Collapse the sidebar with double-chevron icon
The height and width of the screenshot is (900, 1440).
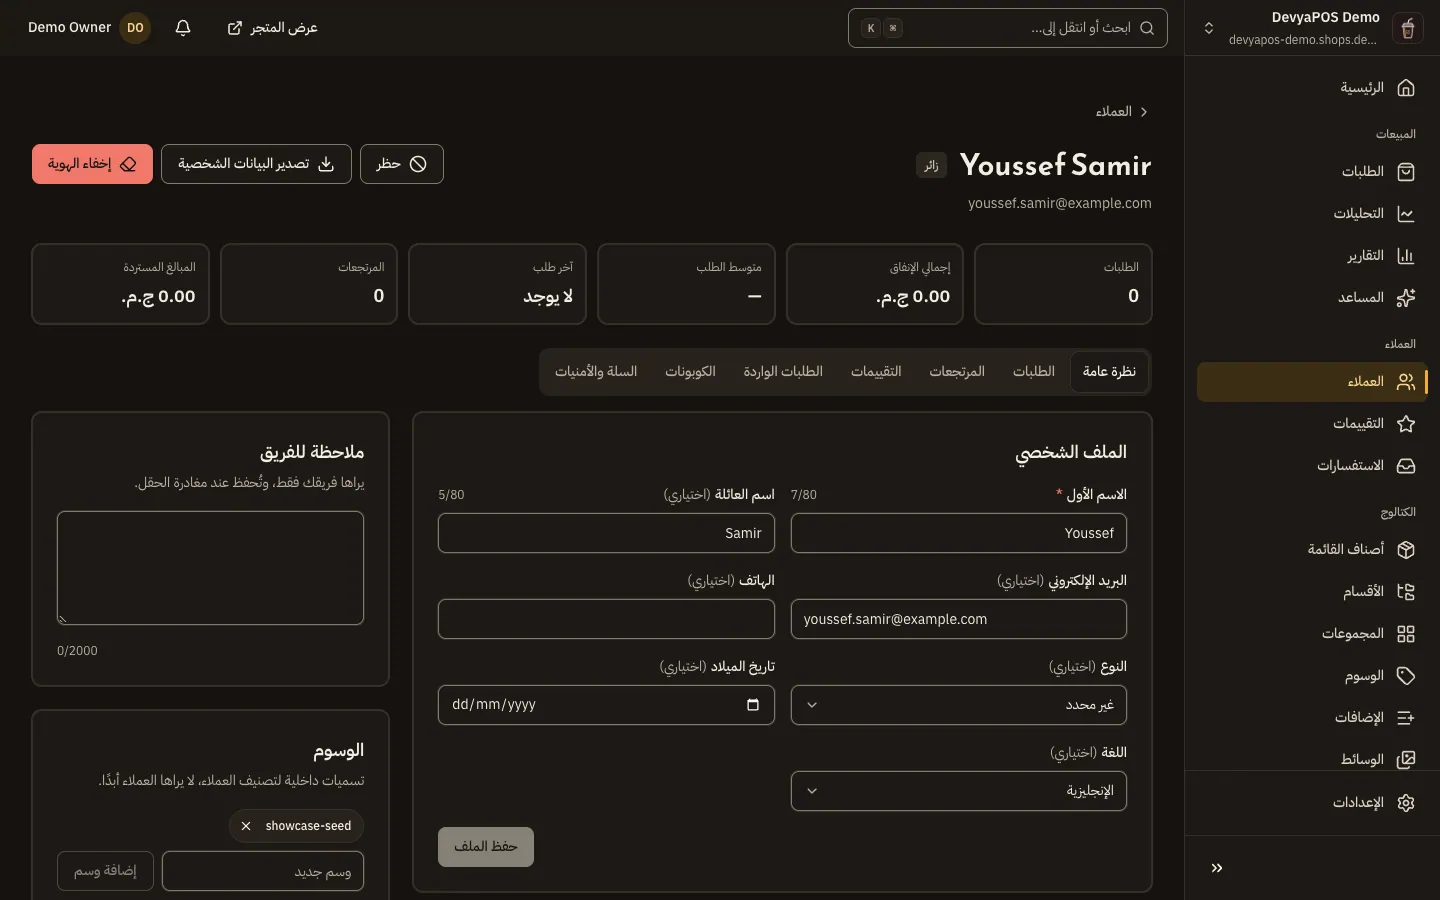(x=1217, y=868)
